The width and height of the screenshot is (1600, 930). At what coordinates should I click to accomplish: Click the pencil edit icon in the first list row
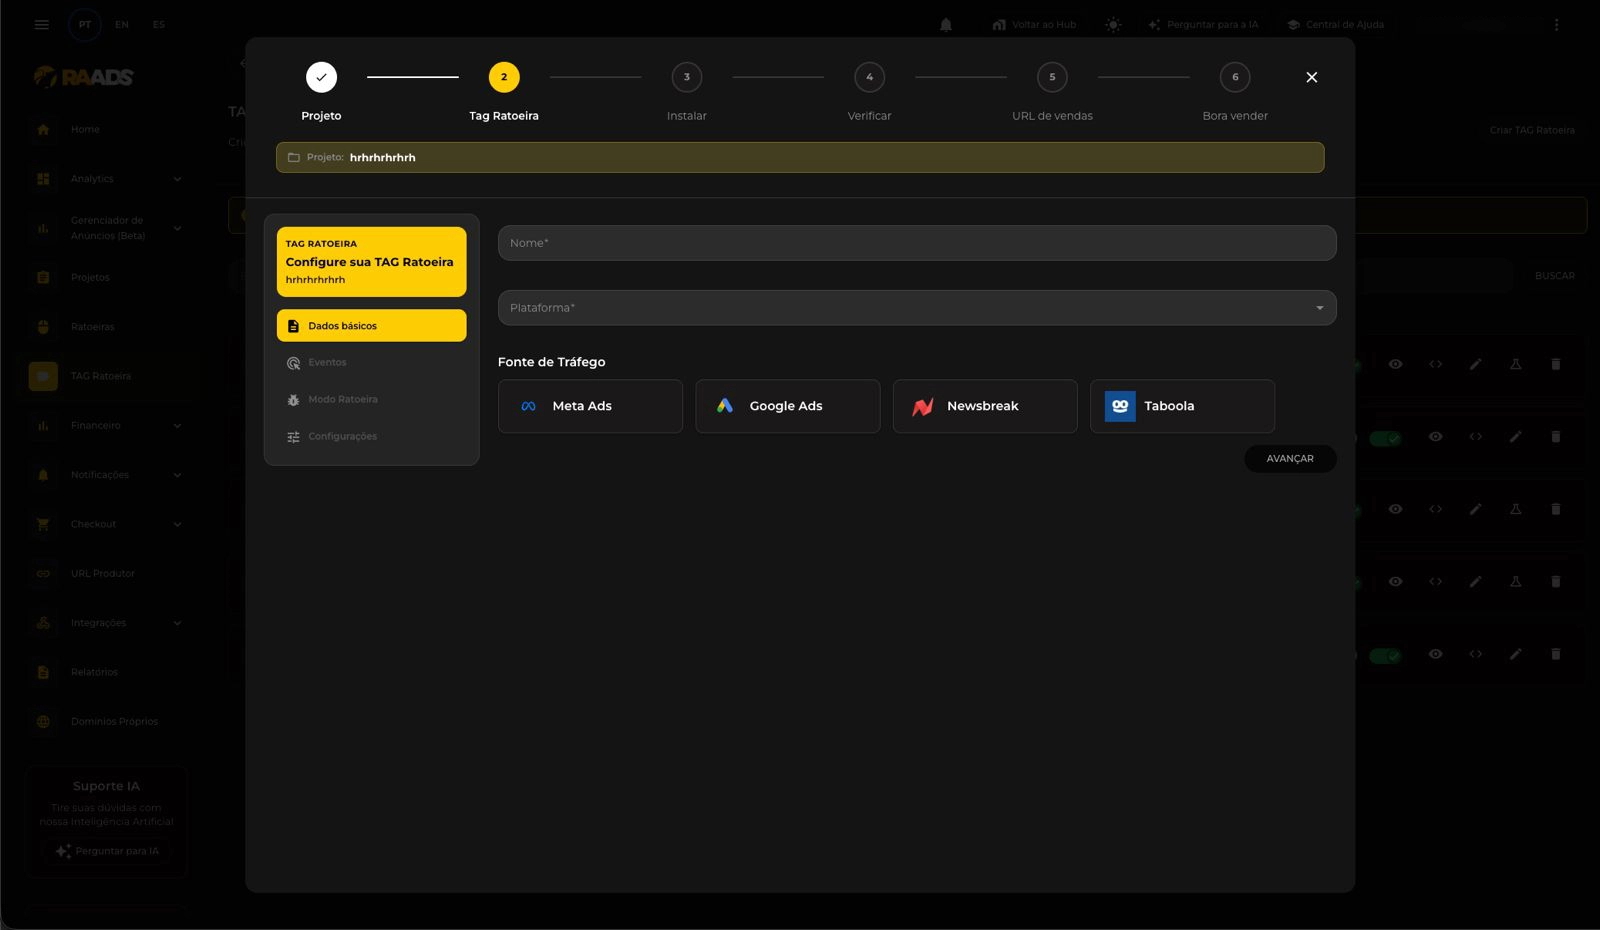tap(1475, 364)
